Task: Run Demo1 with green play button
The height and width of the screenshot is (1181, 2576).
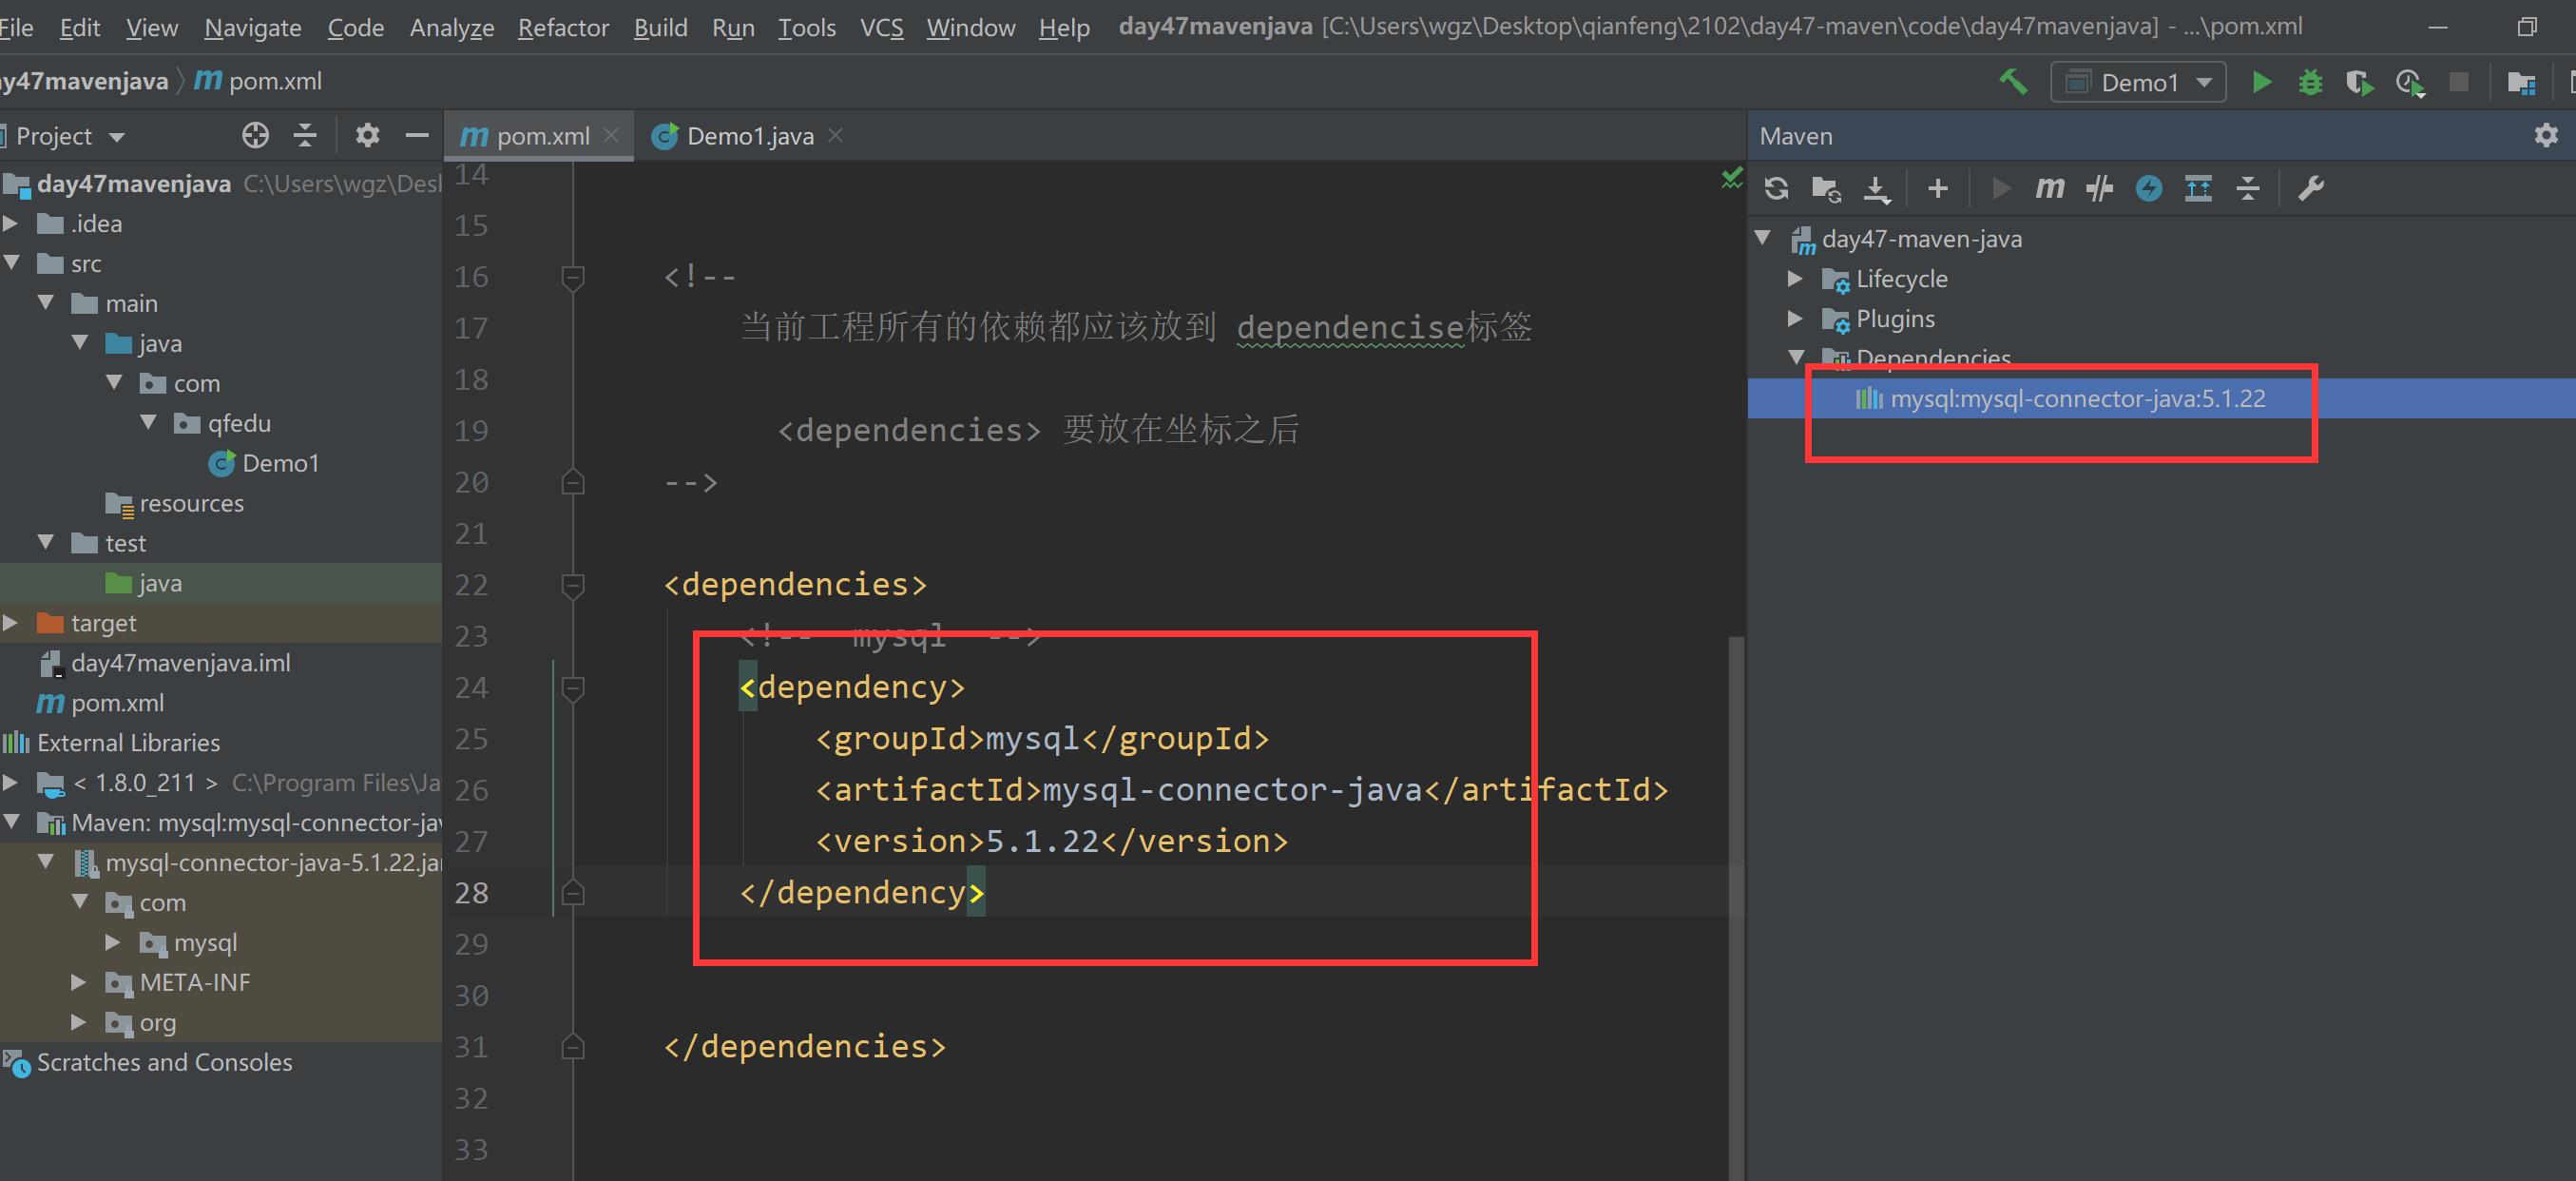Action: [x=2261, y=81]
